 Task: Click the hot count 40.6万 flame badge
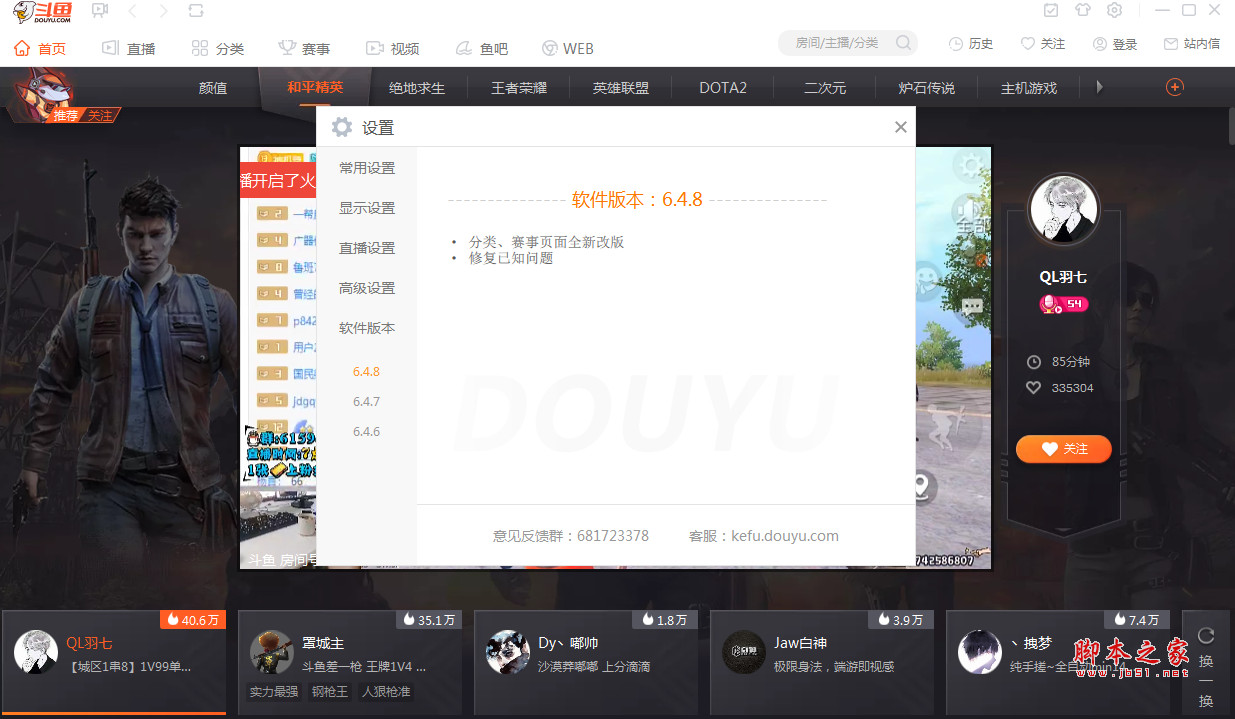tap(192, 620)
